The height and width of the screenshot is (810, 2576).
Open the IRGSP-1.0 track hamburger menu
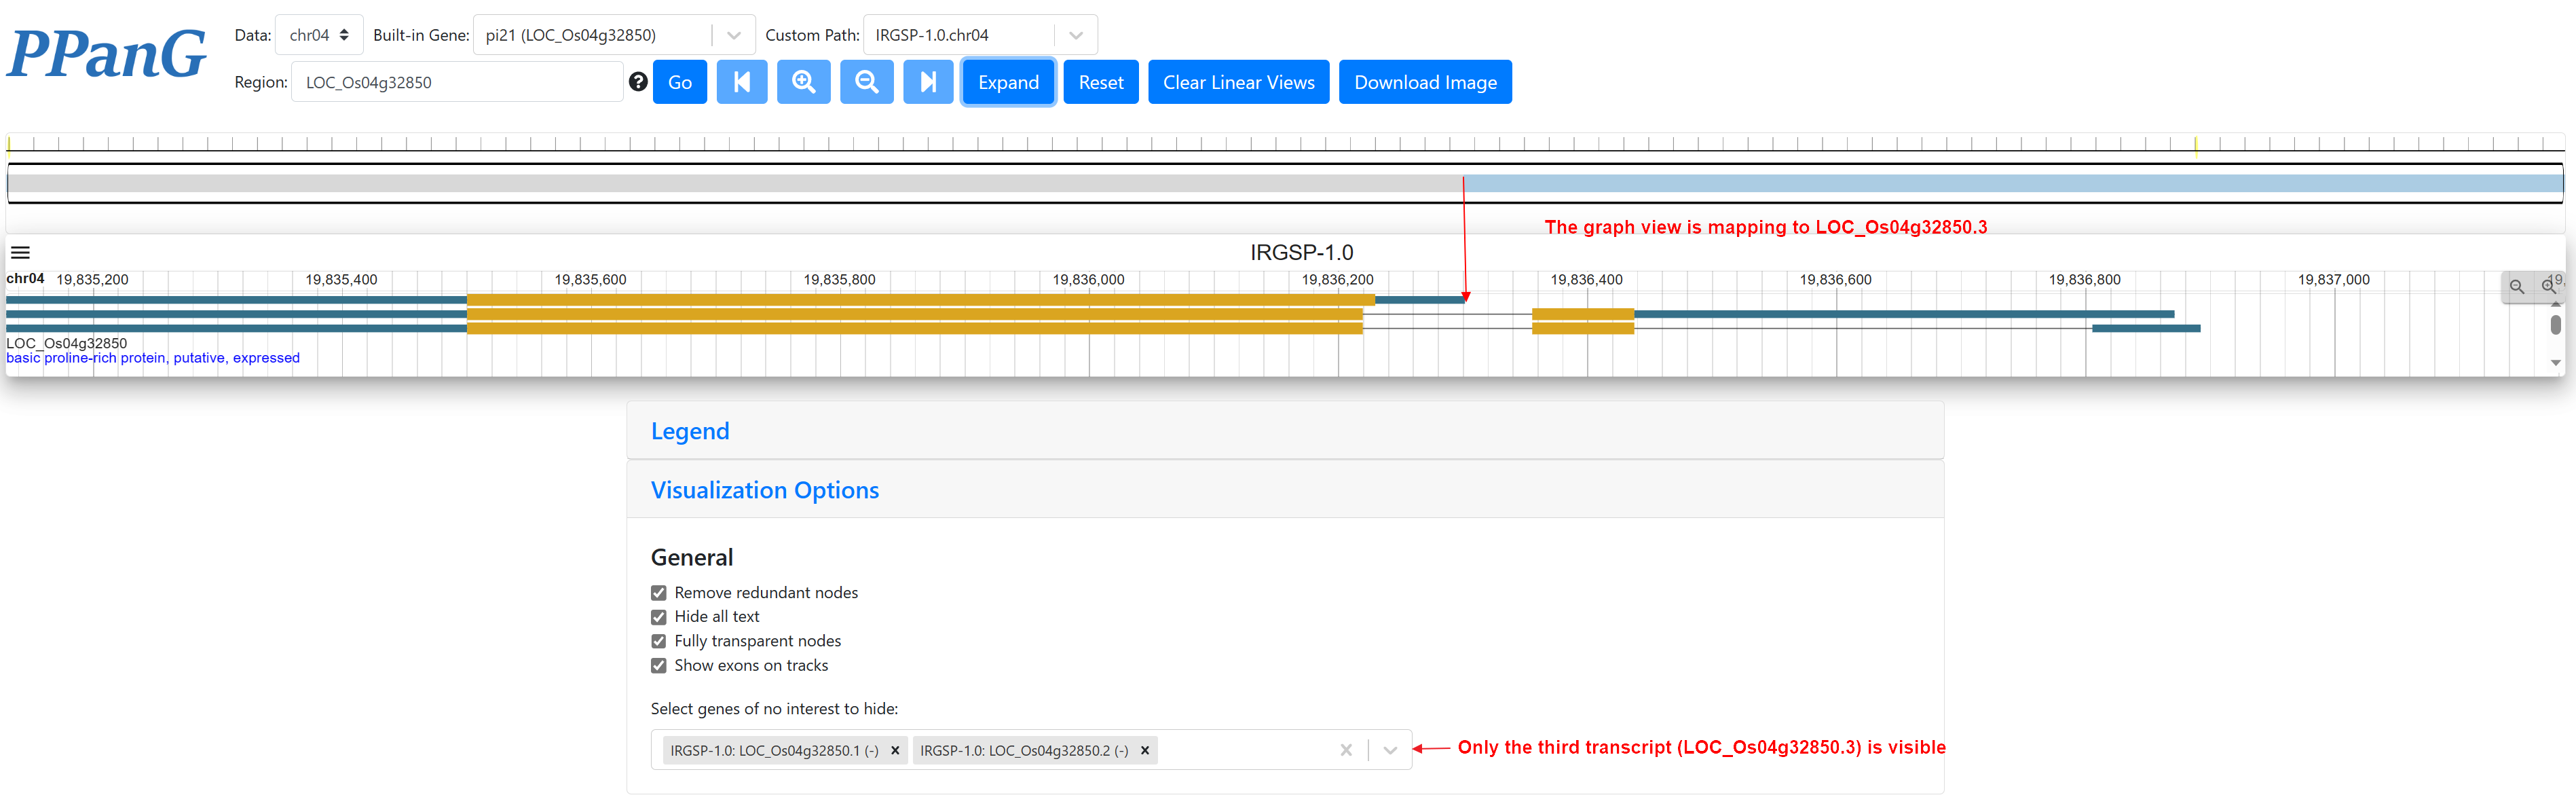tap(20, 253)
